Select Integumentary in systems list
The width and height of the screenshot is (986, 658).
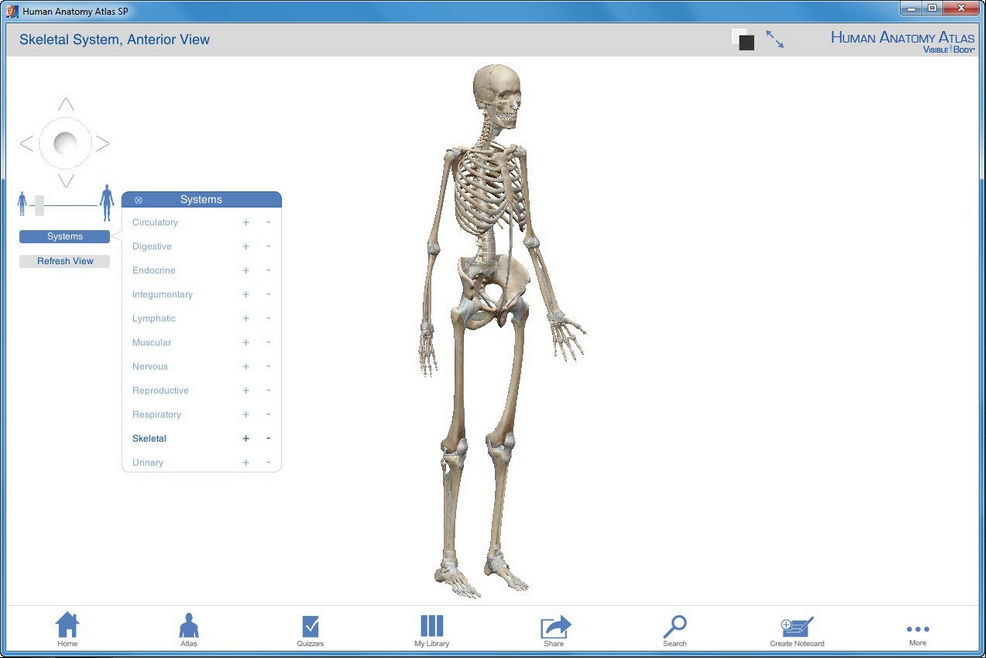pos(162,294)
